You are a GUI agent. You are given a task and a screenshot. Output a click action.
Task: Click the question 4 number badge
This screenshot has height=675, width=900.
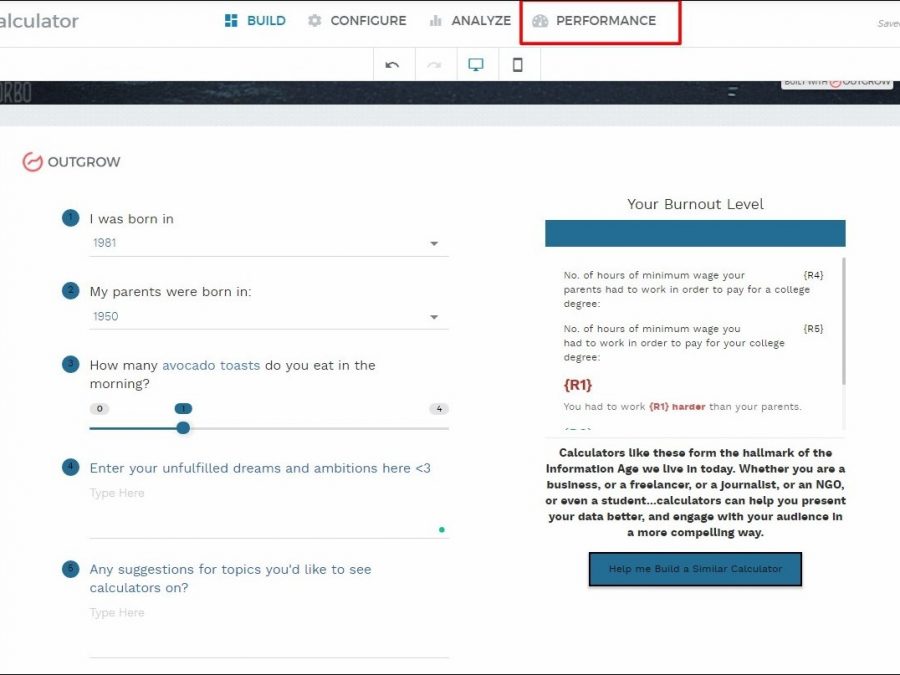pyautogui.click(x=70, y=467)
